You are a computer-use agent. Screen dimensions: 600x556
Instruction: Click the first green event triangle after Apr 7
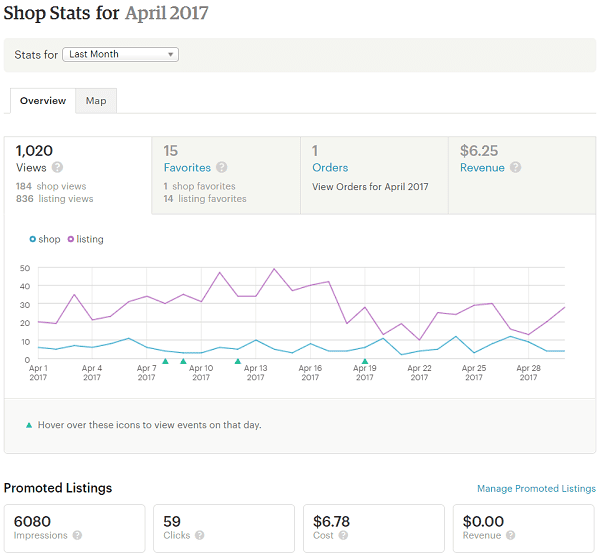click(165, 361)
